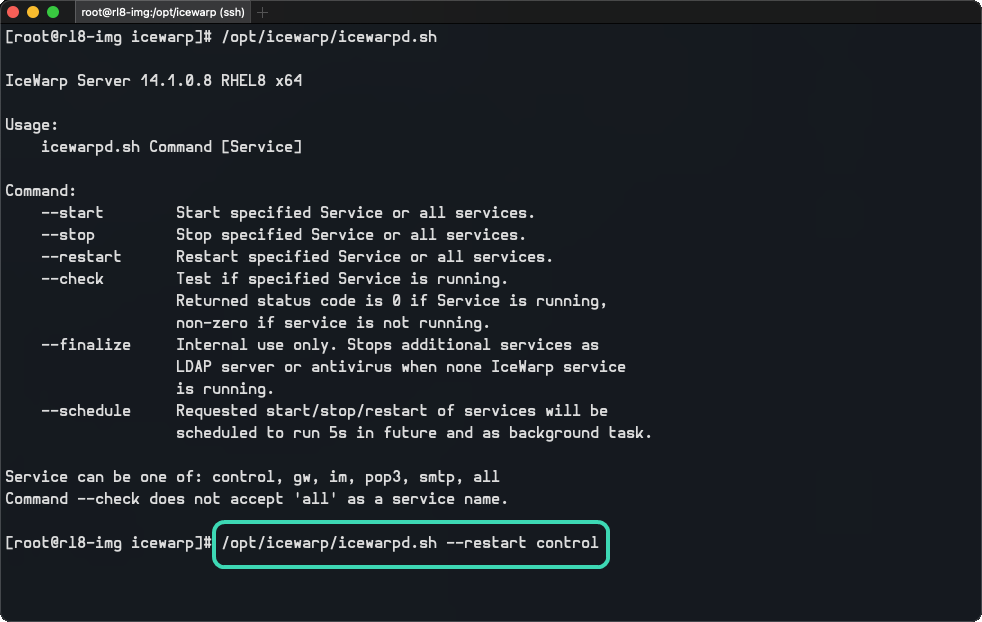Screen dimensions: 982x622
Task: Select the root@rl8-img:/opt/icewarp (ssh) tab
Action: 163,12
